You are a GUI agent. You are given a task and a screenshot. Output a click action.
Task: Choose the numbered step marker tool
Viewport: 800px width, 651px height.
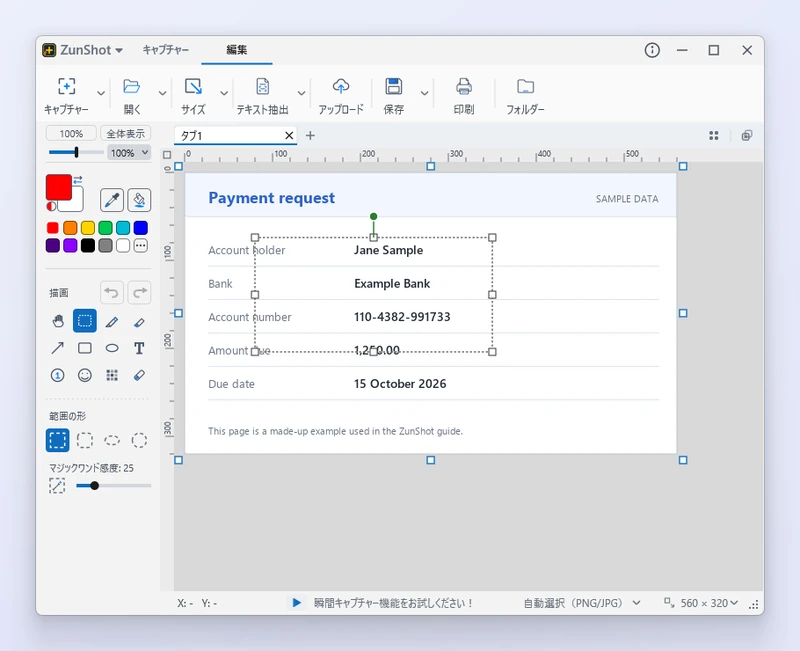click(x=58, y=375)
